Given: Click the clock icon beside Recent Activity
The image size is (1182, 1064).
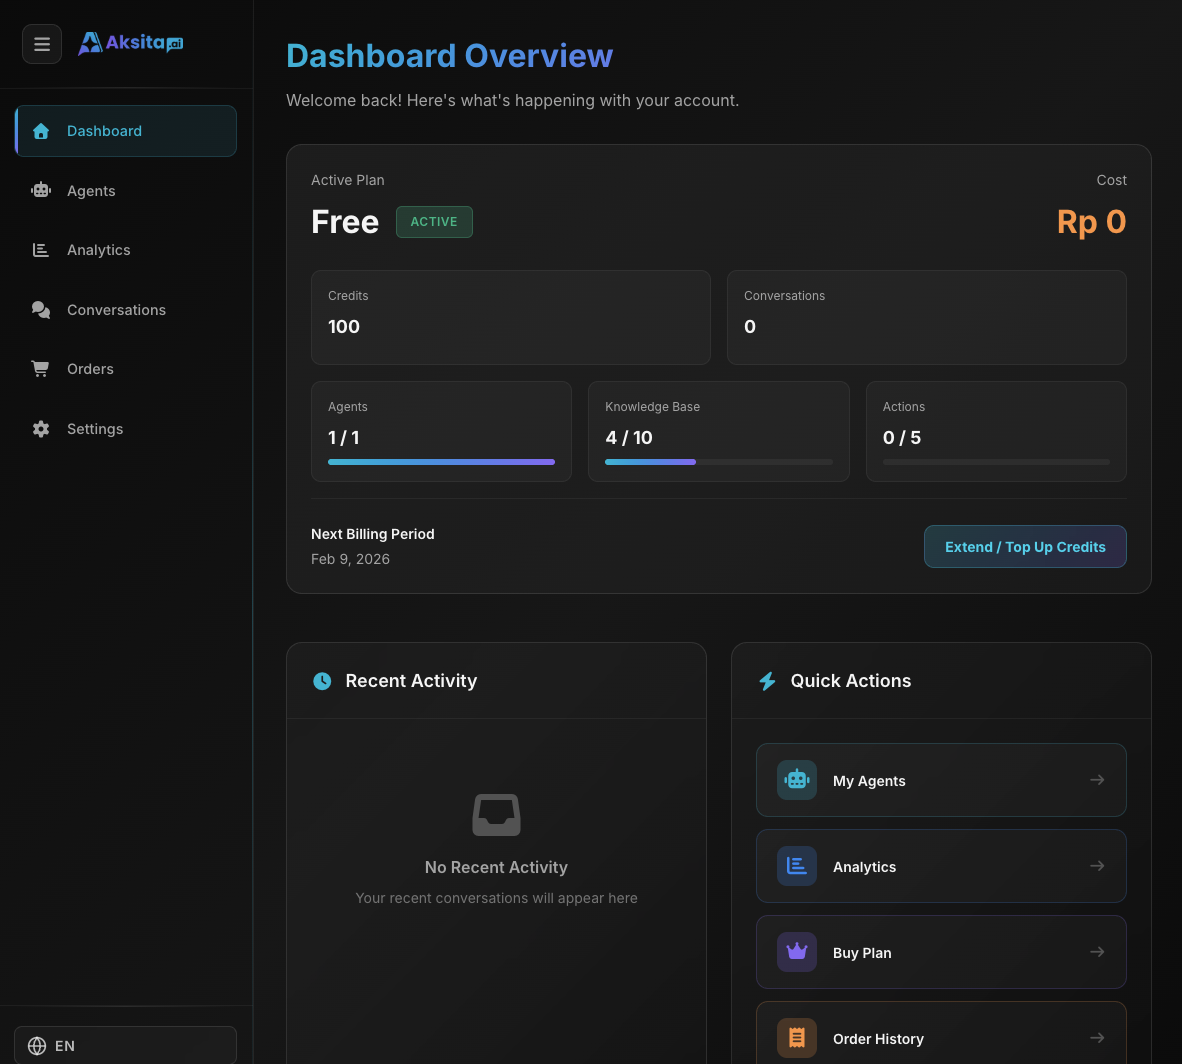Looking at the screenshot, I should pyautogui.click(x=322, y=680).
